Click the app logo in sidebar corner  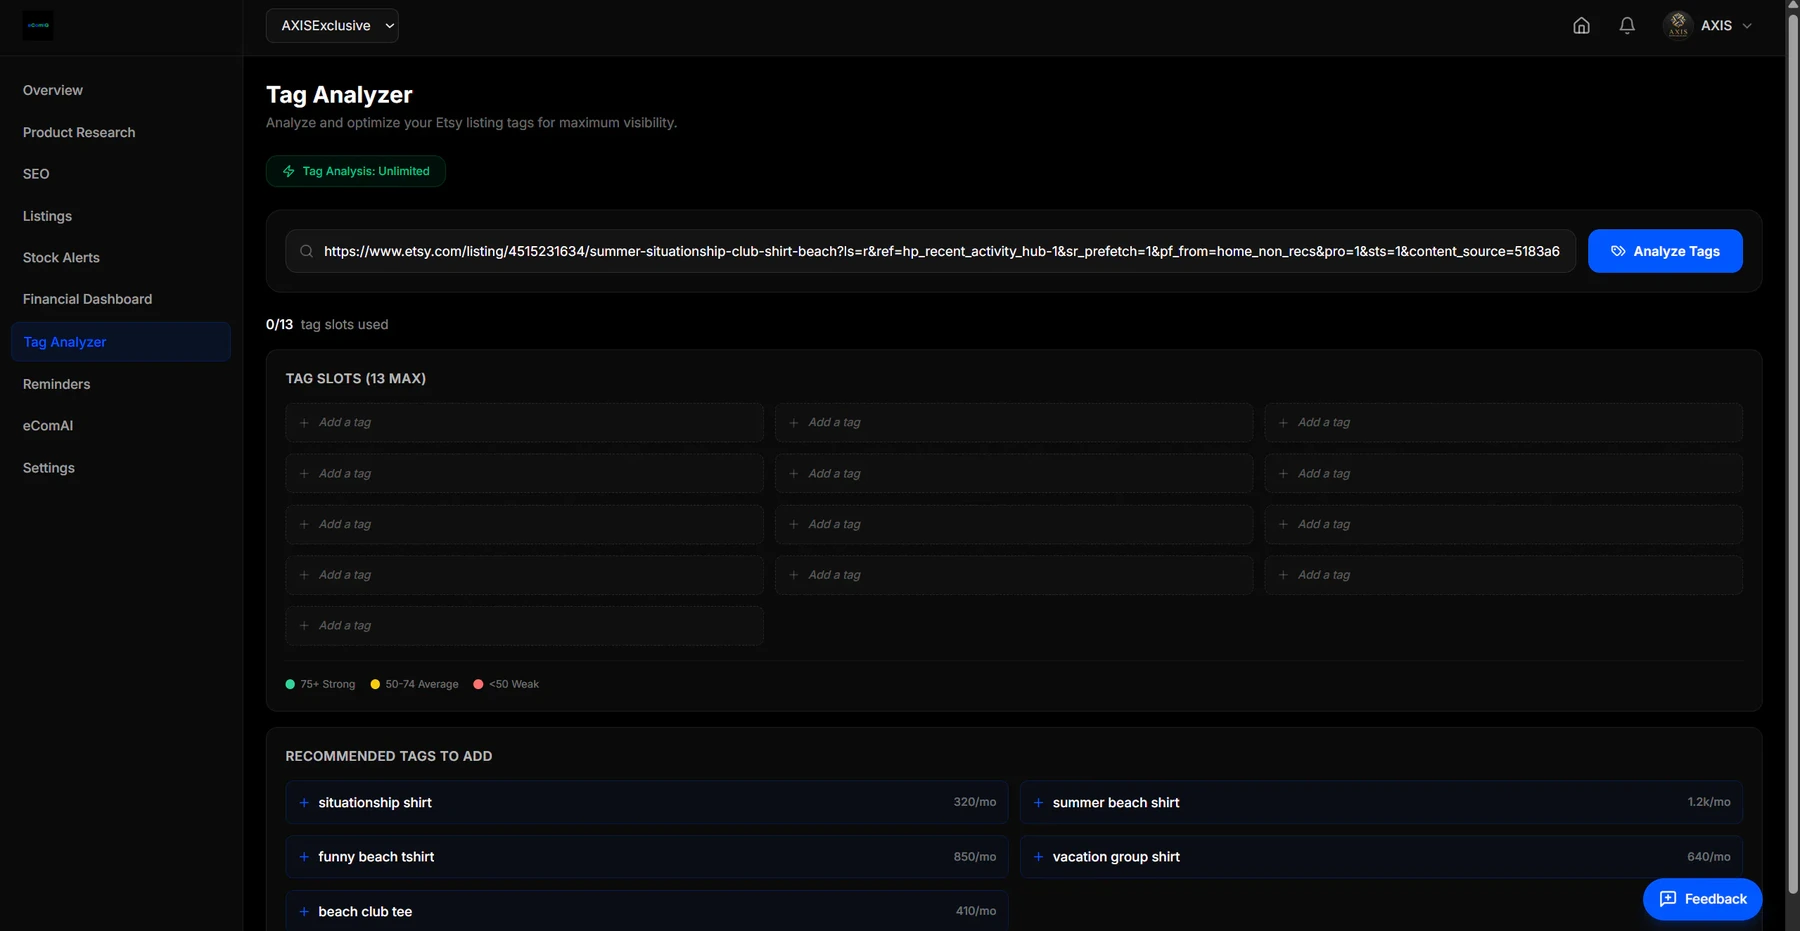(x=38, y=25)
